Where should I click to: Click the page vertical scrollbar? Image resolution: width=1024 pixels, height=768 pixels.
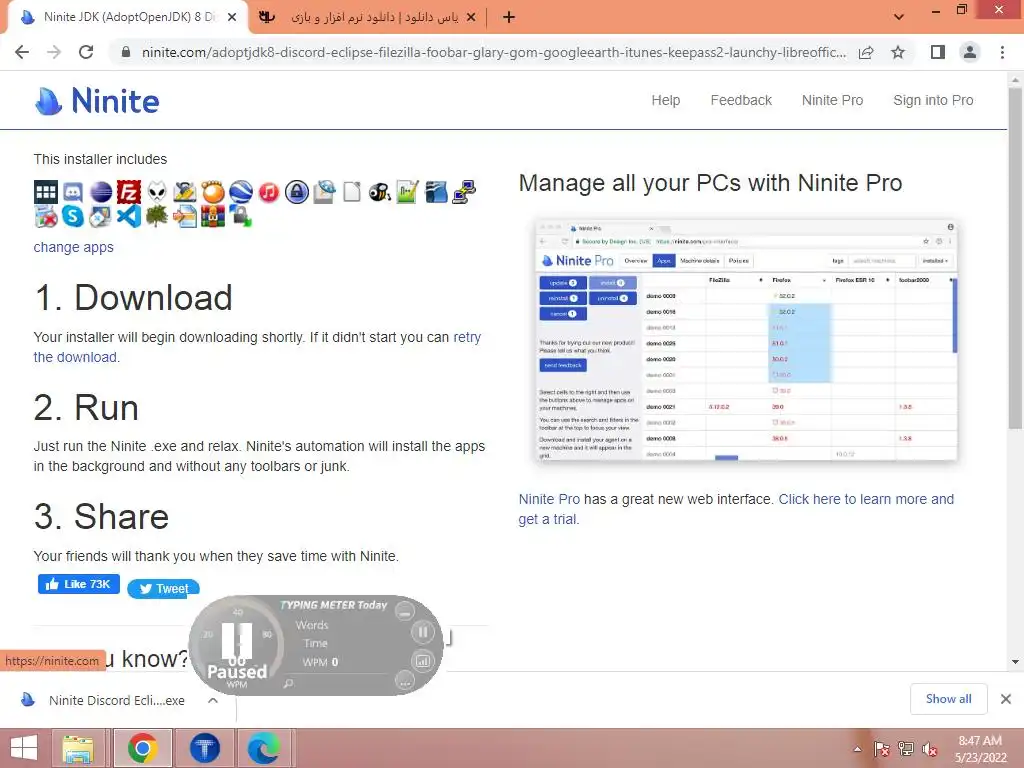(1015, 259)
